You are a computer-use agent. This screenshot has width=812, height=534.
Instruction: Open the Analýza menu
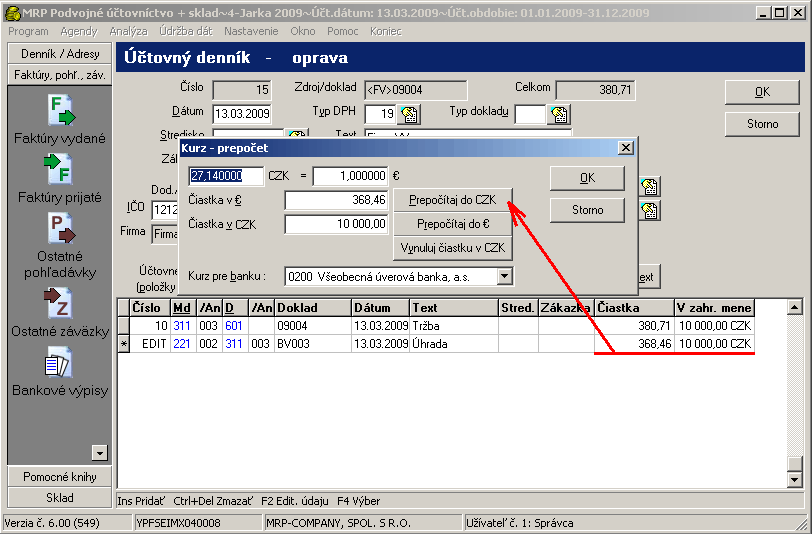click(x=128, y=31)
